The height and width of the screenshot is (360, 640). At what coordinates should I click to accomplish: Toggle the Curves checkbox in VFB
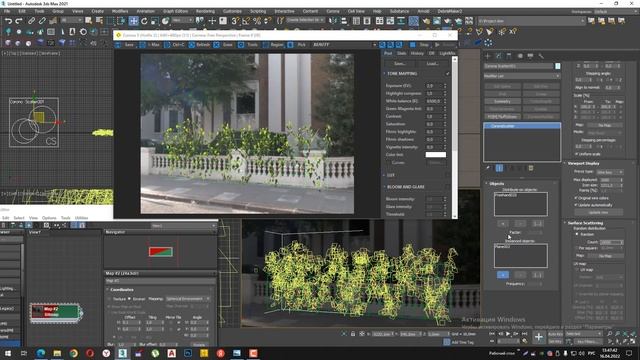point(388,162)
